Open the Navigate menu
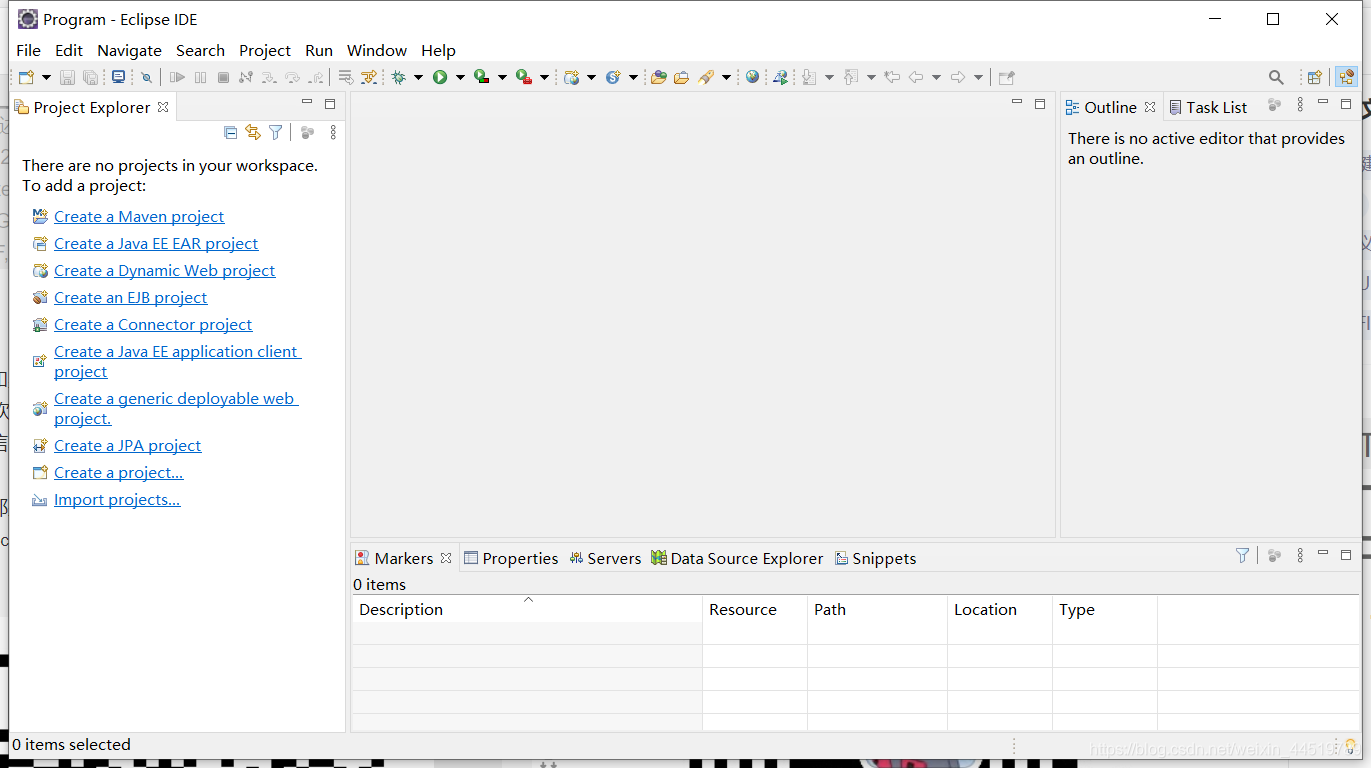Viewport: 1371px width, 768px height. click(129, 50)
